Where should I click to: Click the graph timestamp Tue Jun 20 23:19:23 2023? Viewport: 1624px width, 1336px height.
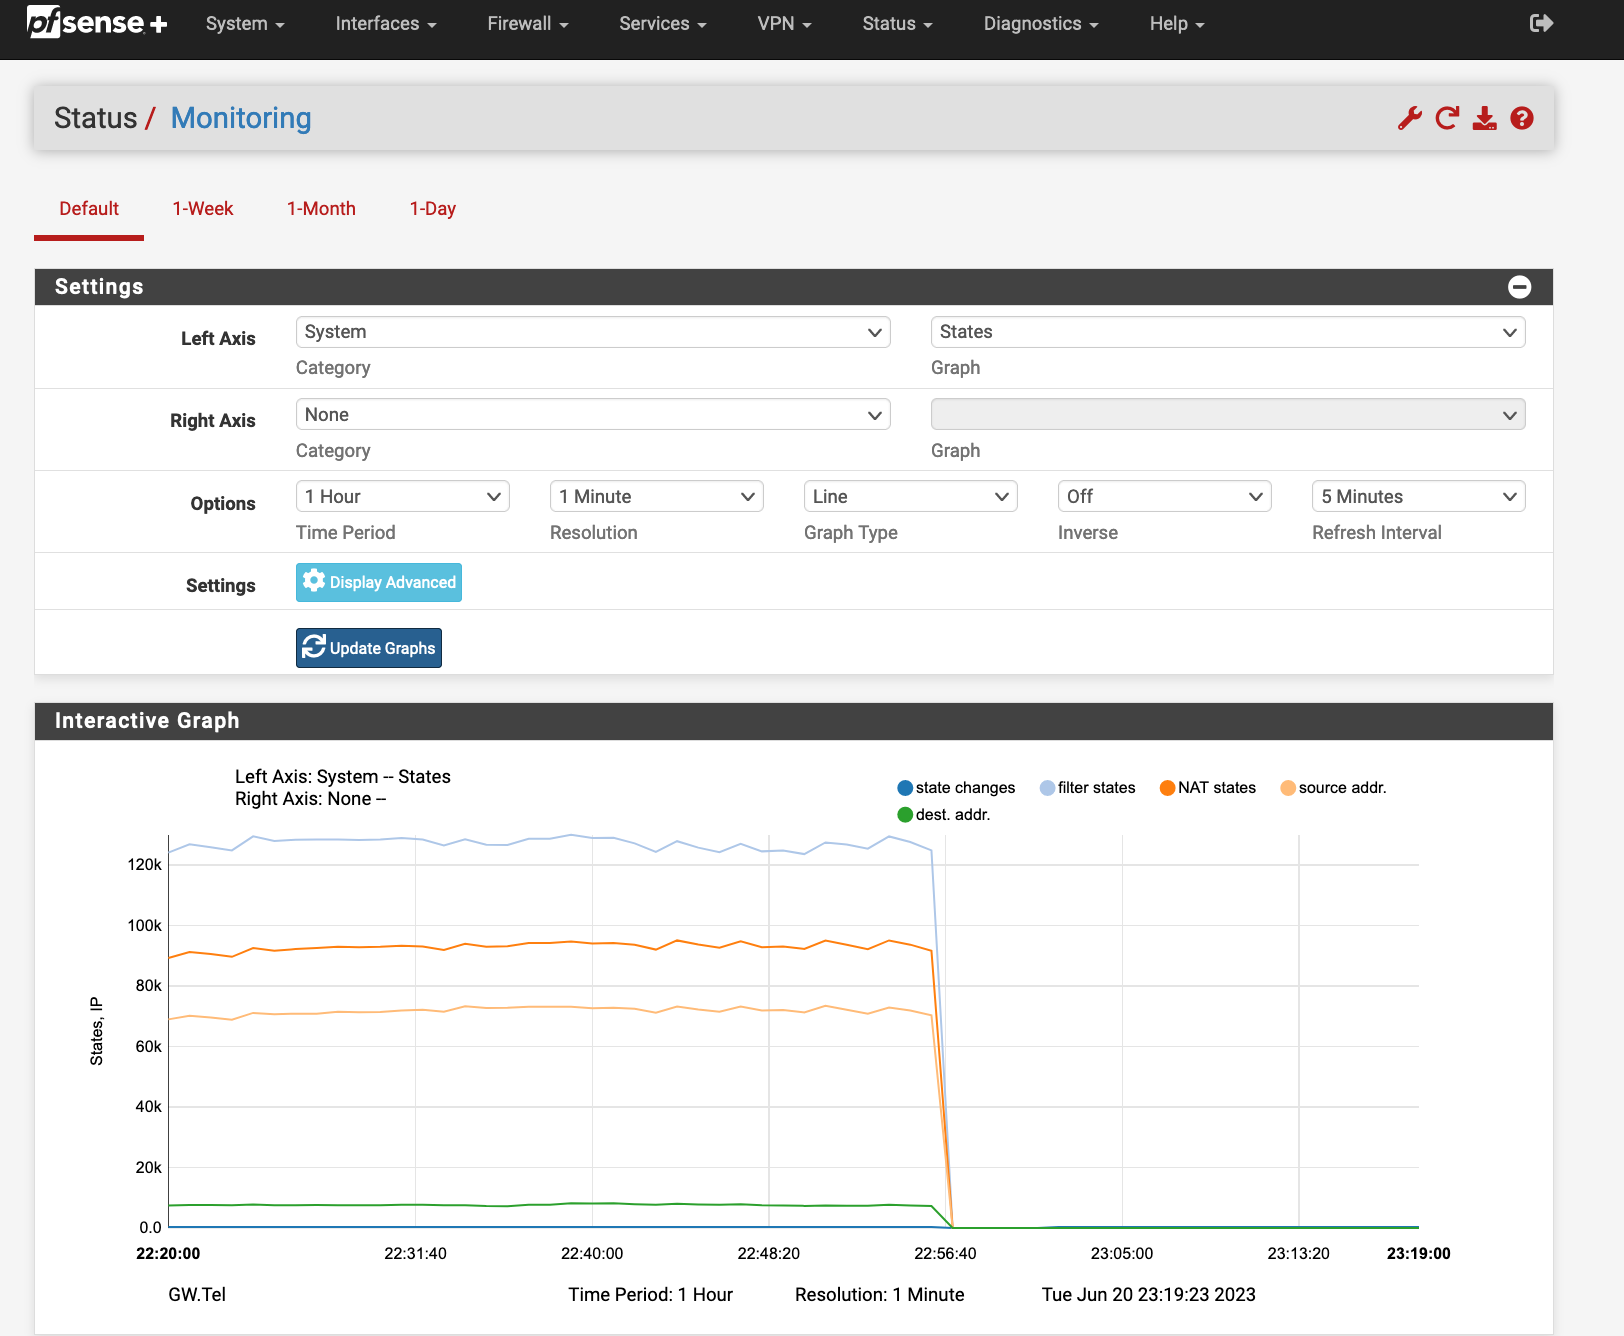[1149, 1295]
